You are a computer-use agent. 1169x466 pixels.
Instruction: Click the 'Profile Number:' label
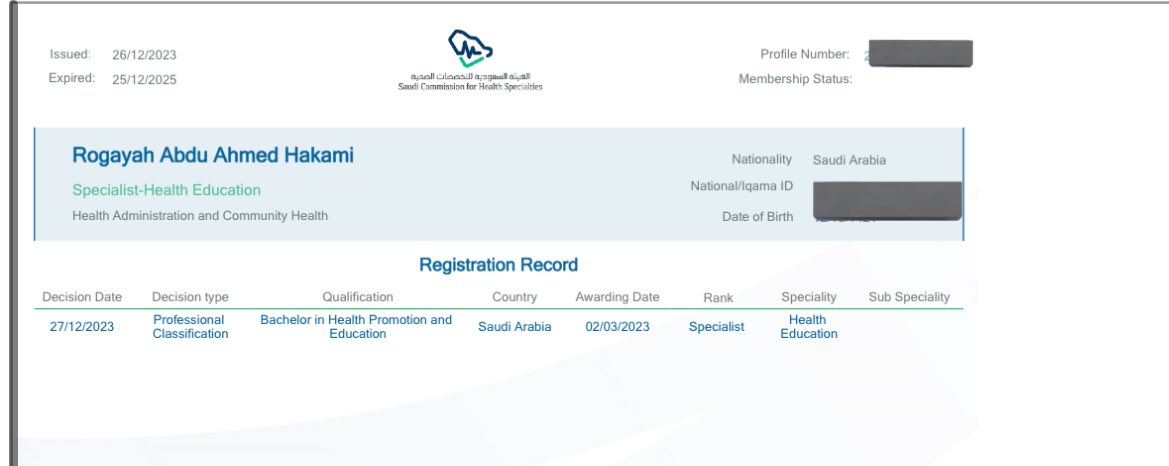(805, 54)
